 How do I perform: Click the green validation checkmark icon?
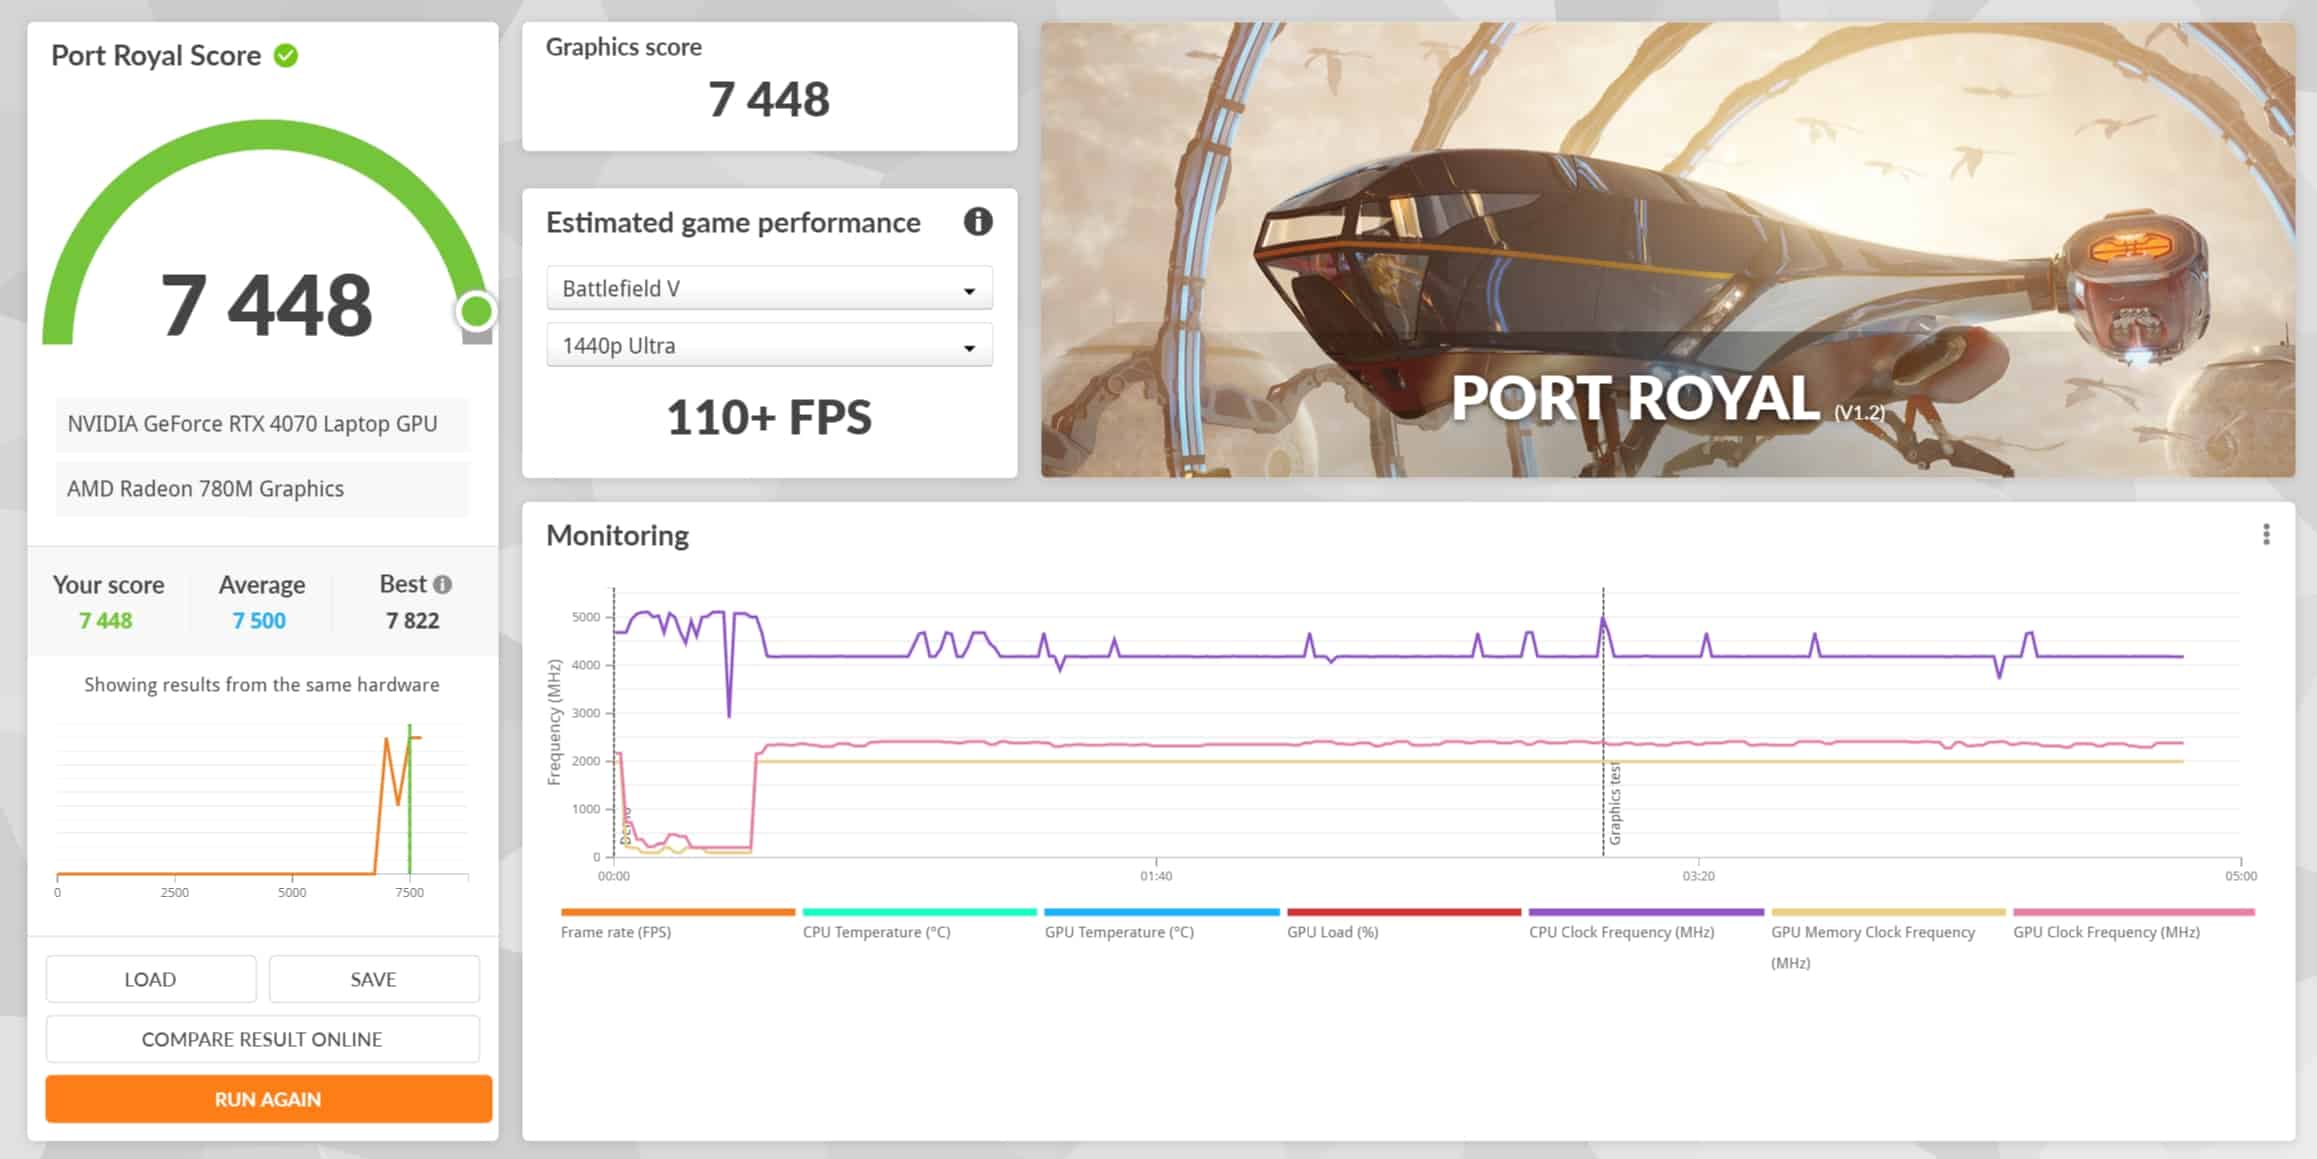[x=286, y=56]
